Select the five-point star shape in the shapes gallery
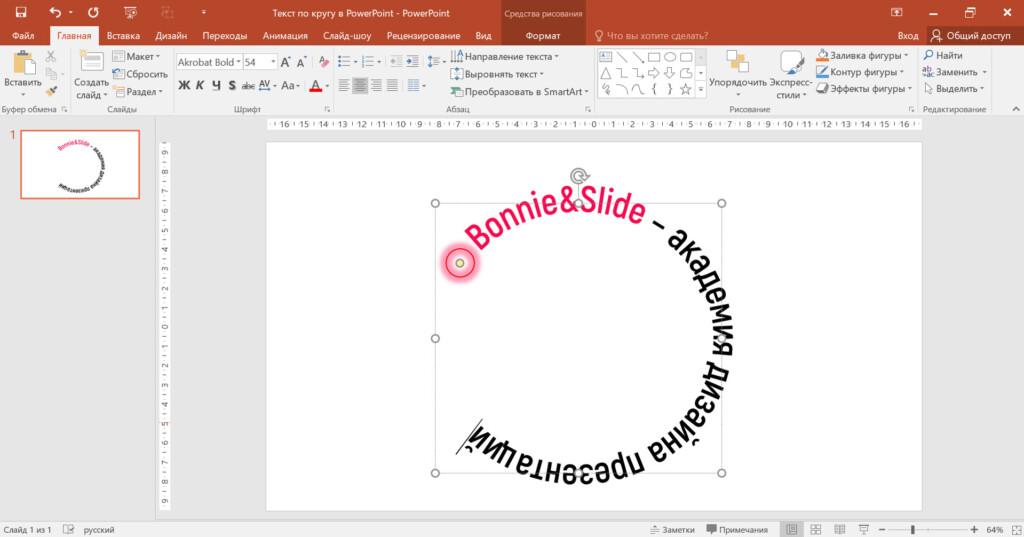Screen dimensions: 1024x537 (x=685, y=89)
